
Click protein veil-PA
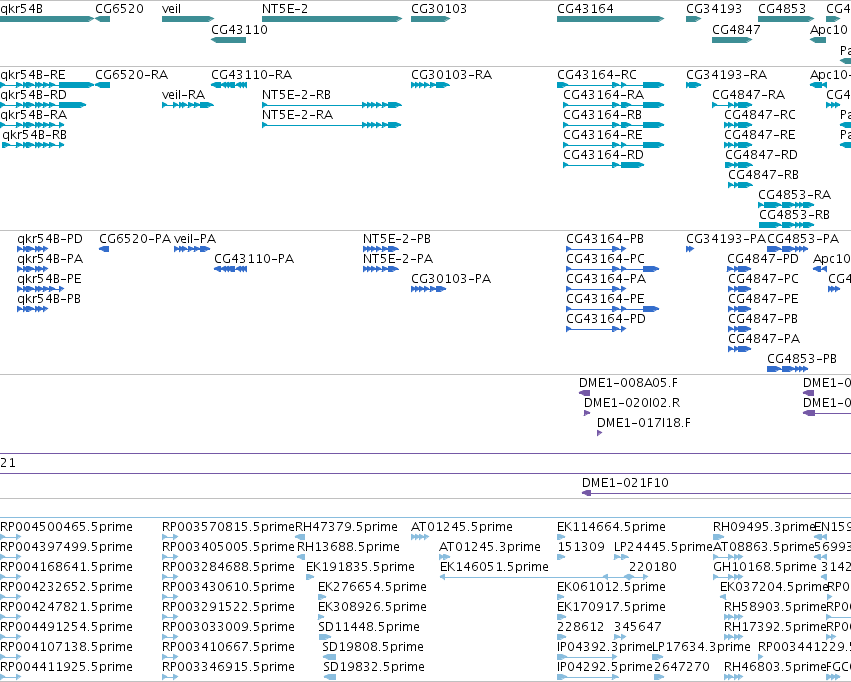point(192,249)
